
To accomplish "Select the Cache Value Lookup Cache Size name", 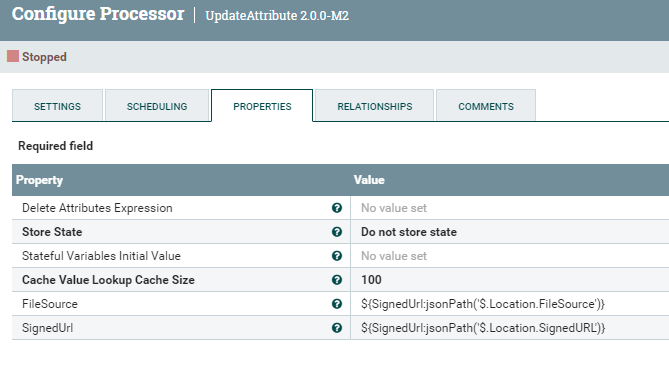I will coord(108,280).
